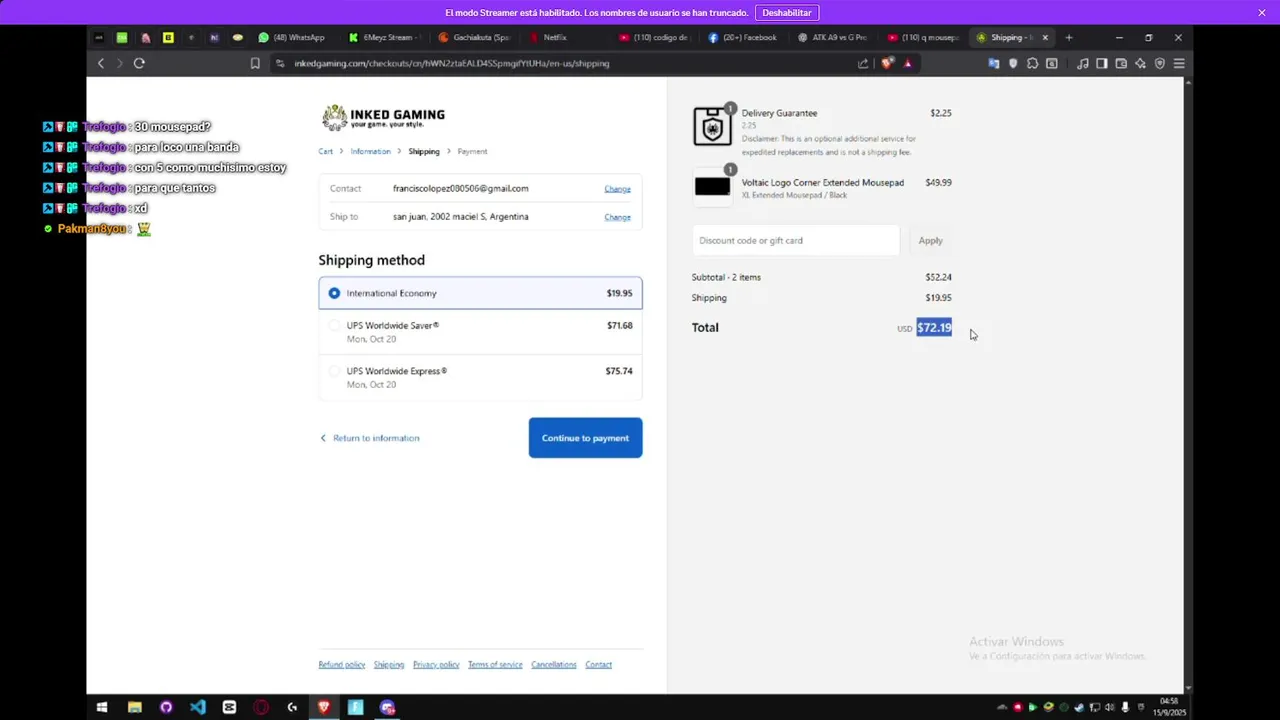The width and height of the screenshot is (1280, 720).
Task: Select International Economy shipping option
Action: (x=480, y=293)
